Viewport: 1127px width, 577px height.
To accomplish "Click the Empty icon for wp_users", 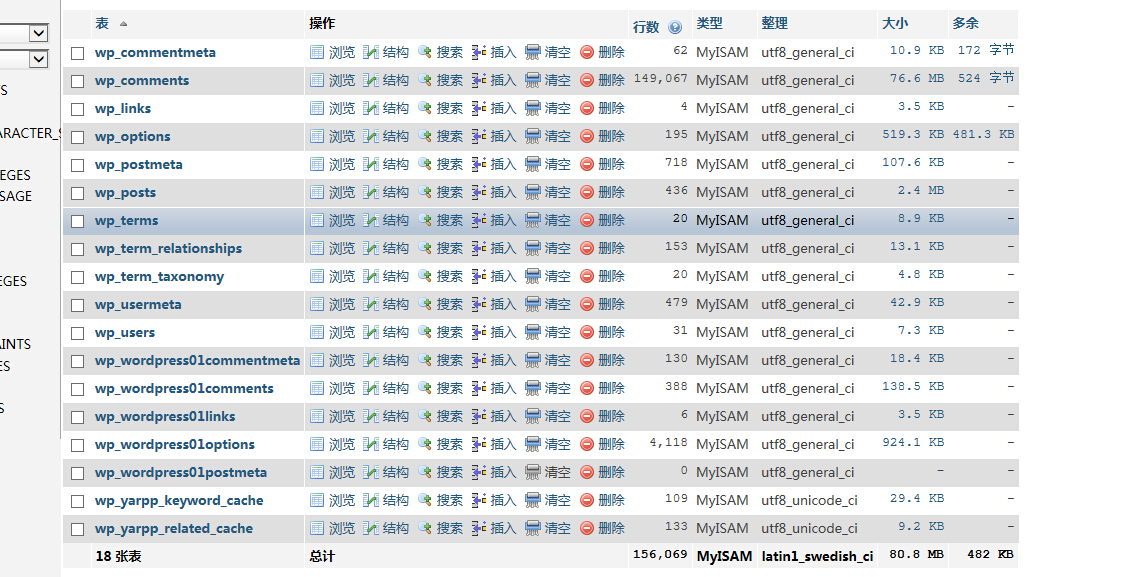I will click(533, 332).
